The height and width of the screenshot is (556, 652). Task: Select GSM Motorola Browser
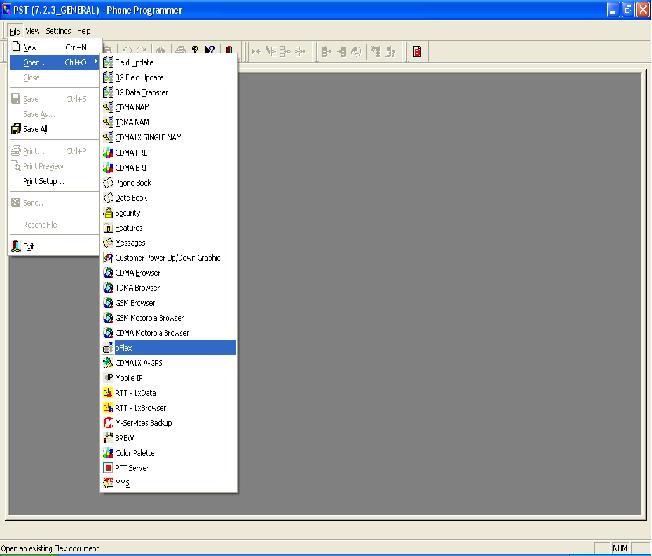tap(169, 318)
